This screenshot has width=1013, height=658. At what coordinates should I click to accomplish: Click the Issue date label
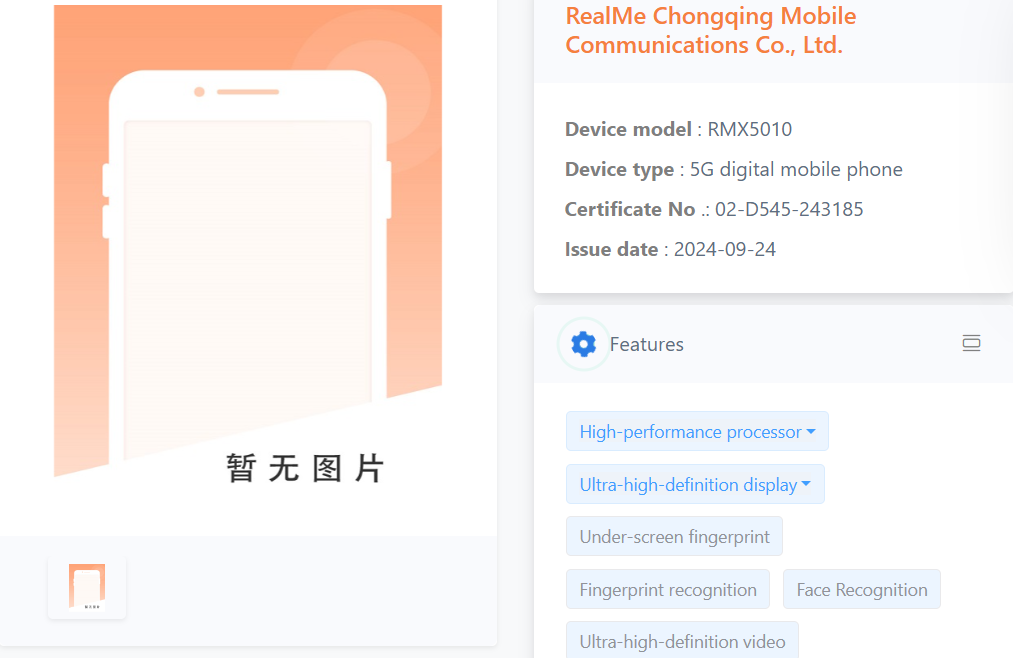tap(611, 249)
